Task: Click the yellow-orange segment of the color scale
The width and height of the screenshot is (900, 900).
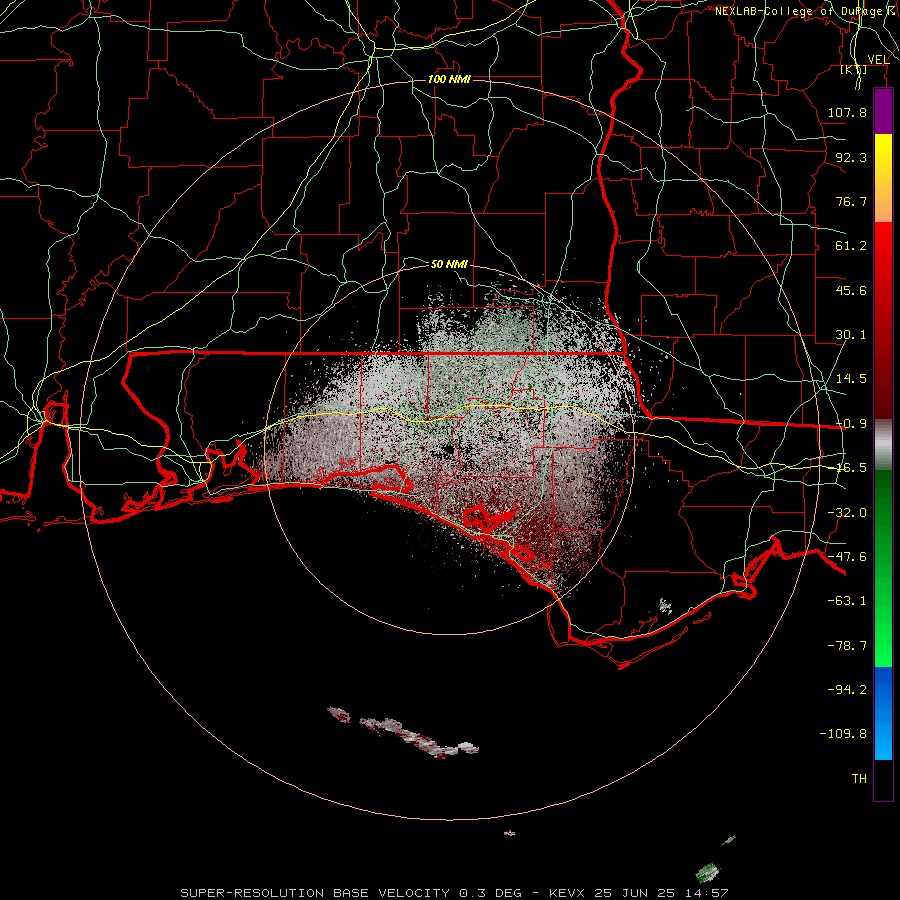Action: click(x=883, y=178)
